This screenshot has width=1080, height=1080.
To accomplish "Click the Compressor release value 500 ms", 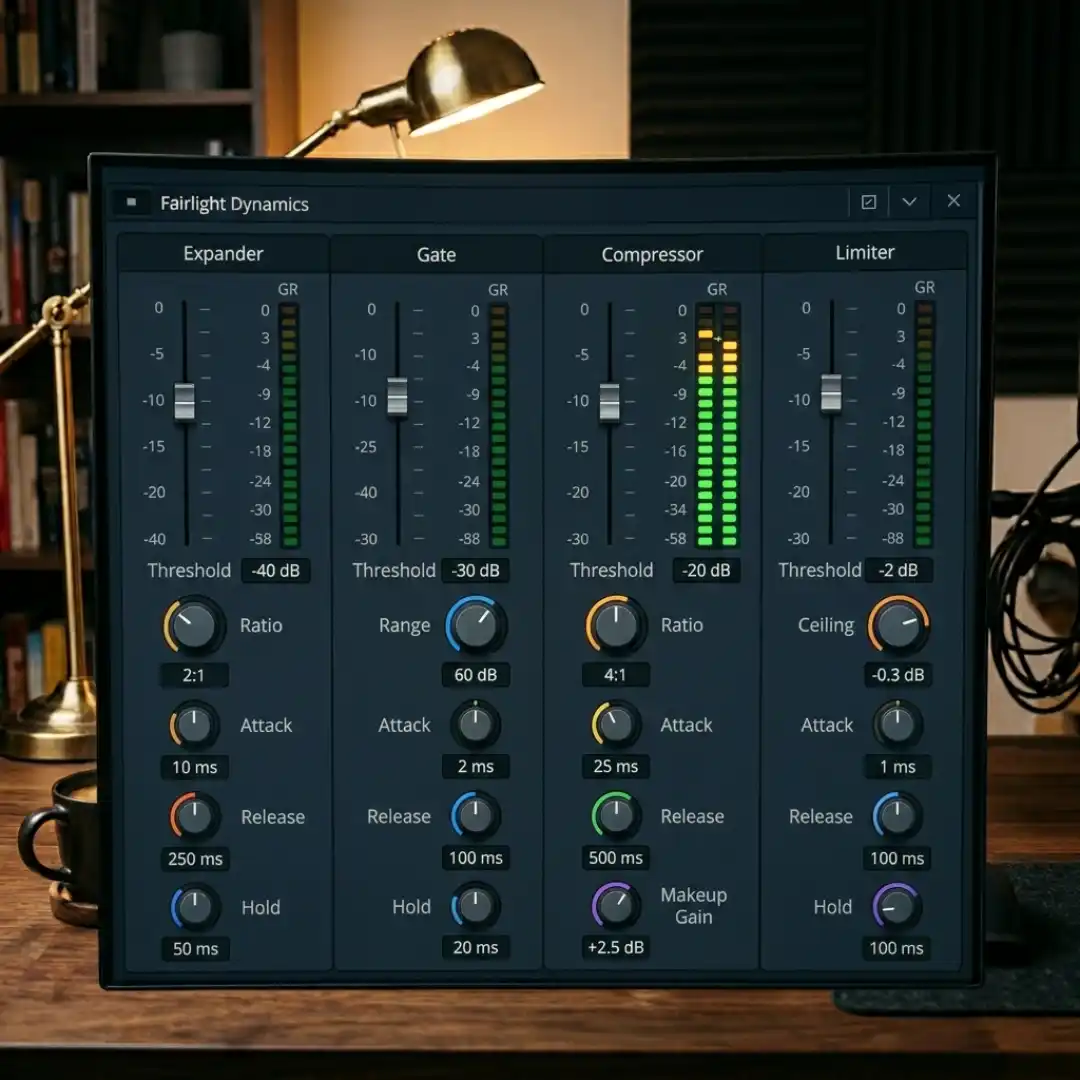I will coord(616,858).
